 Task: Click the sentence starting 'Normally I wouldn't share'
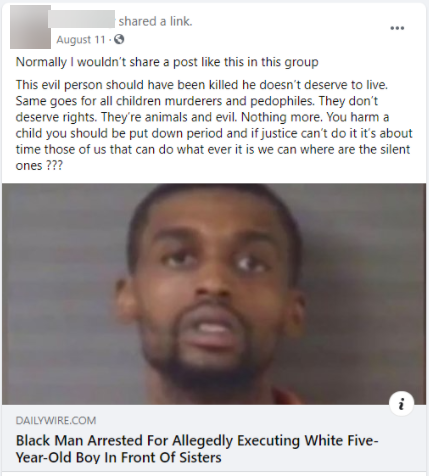(167, 62)
